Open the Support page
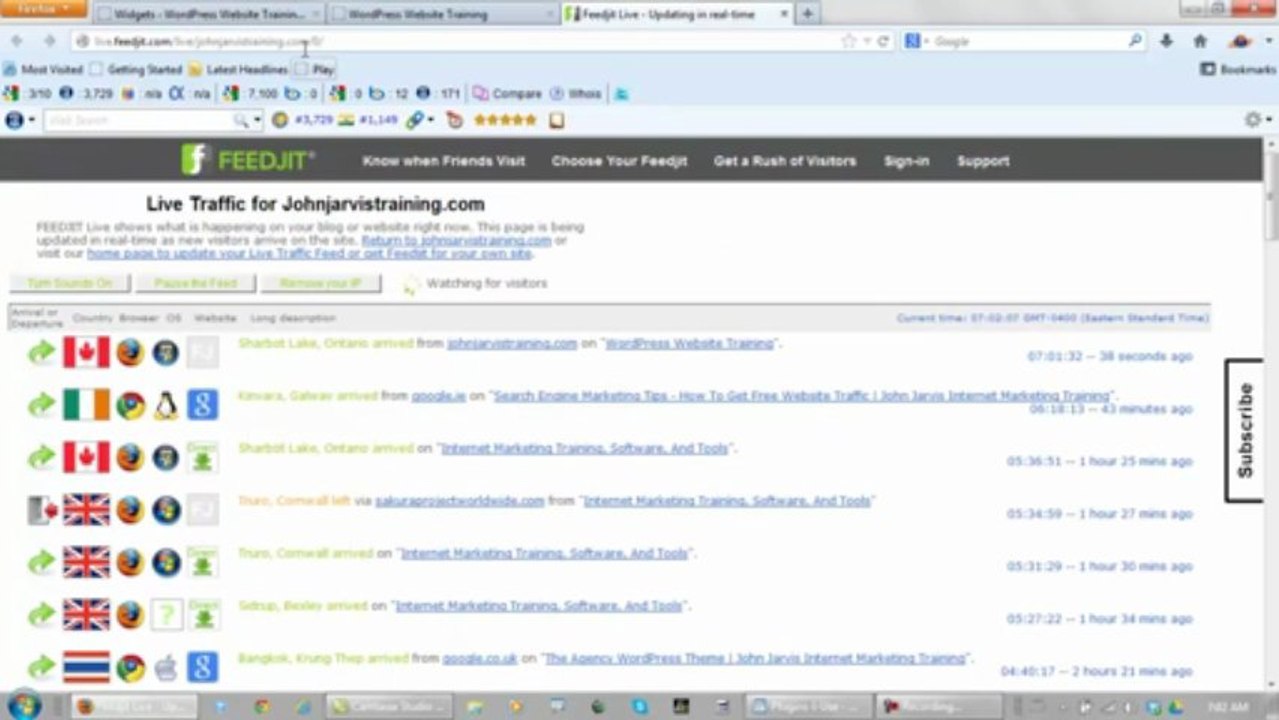This screenshot has height=720, width=1279. [983, 161]
